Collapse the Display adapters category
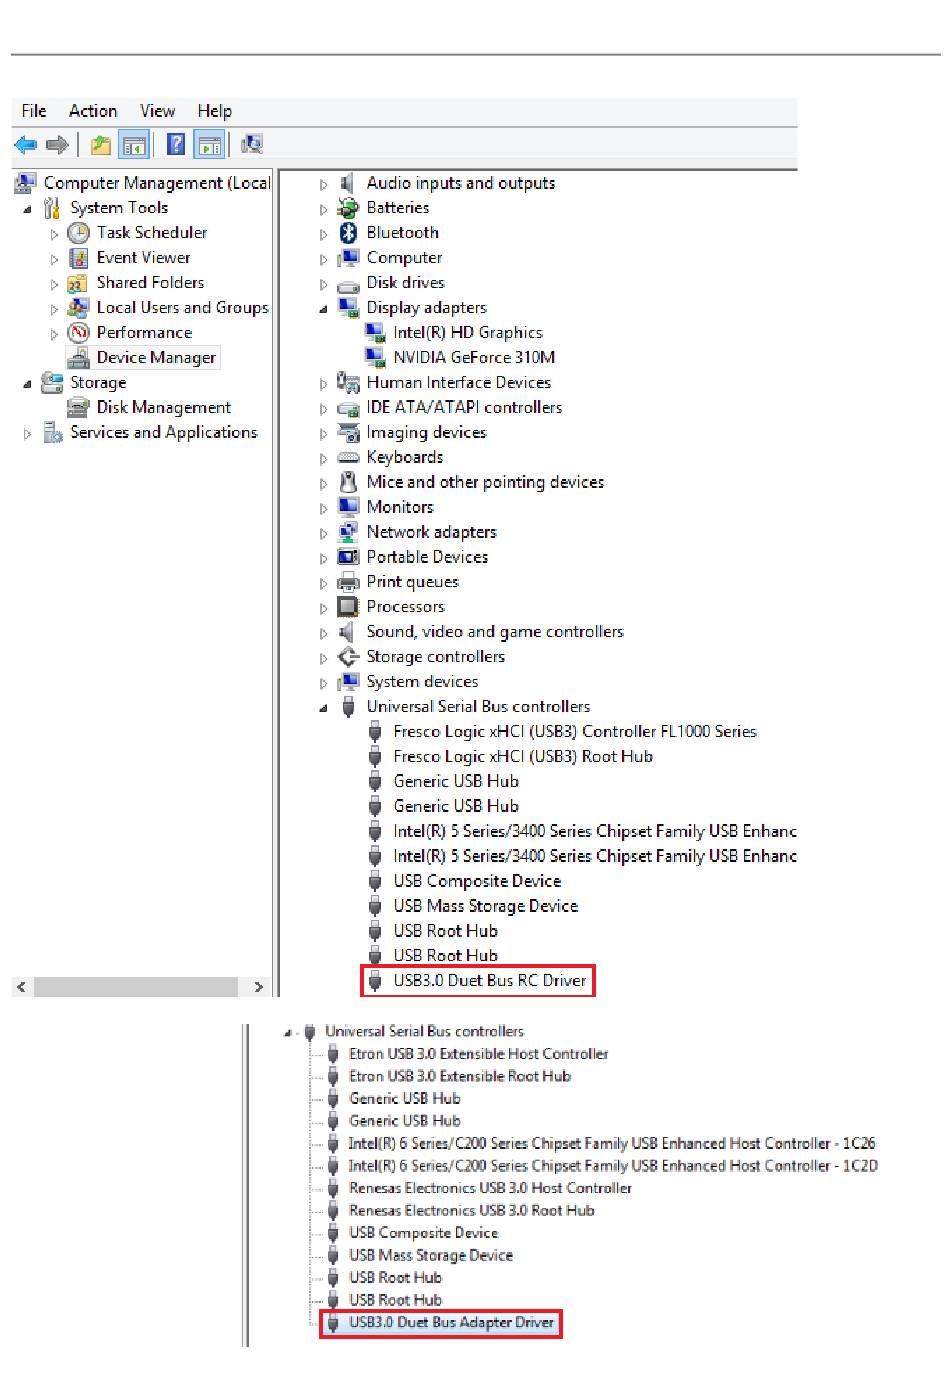 pyautogui.click(x=323, y=309)
